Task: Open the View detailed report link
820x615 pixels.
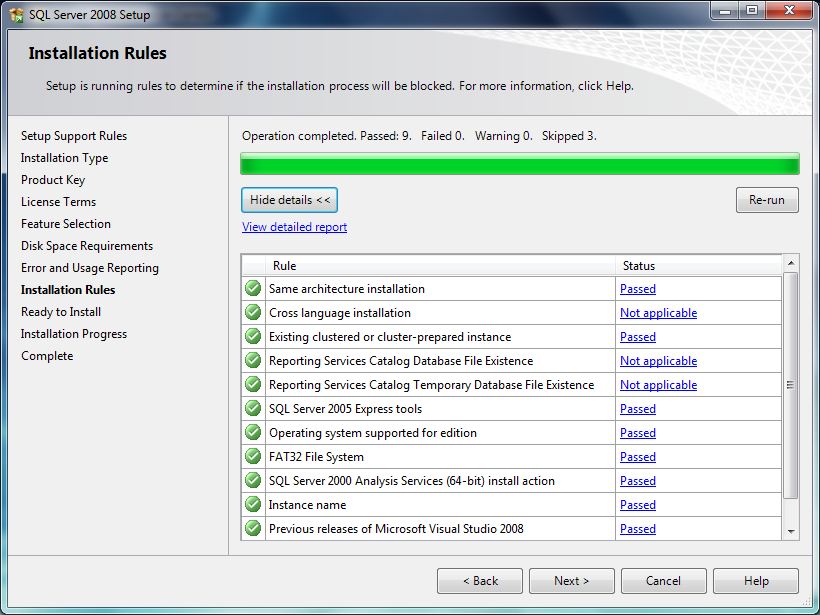Action: coord(294,227)
